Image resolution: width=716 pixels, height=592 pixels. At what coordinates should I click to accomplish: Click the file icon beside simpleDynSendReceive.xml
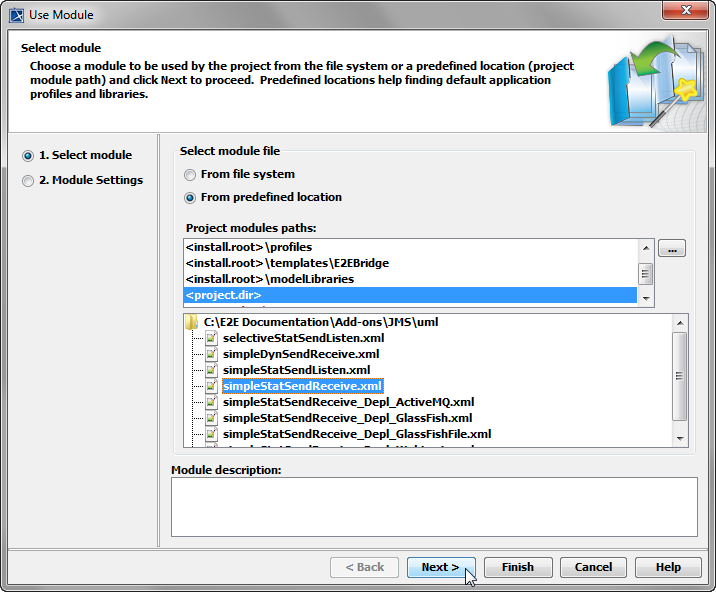pyautogui.click(x=211, y=354)
